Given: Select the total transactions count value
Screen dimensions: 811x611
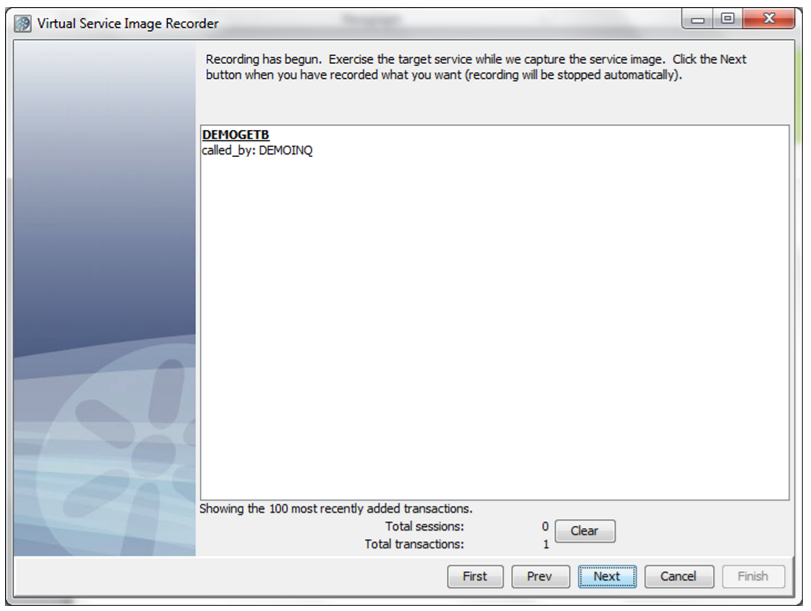Looking at the screenshot, I should [x=546, y=544].
